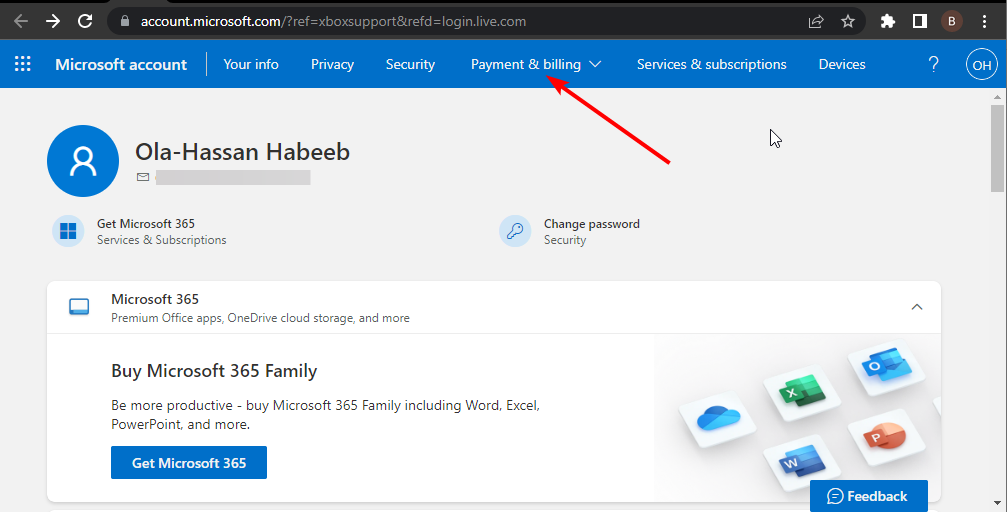Click the key icon for Change password
Viewport: 1007px width, 512px height.
pos(515,231)
